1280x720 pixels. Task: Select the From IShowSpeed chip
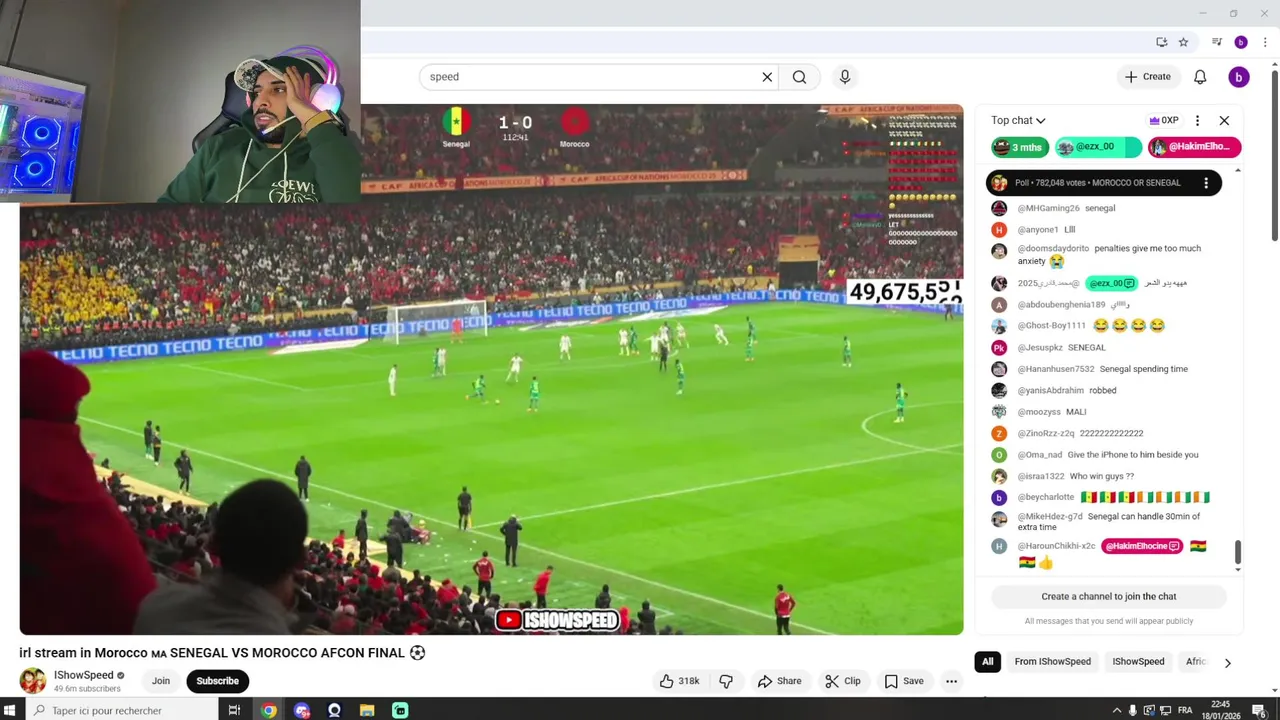[1052, 662]
